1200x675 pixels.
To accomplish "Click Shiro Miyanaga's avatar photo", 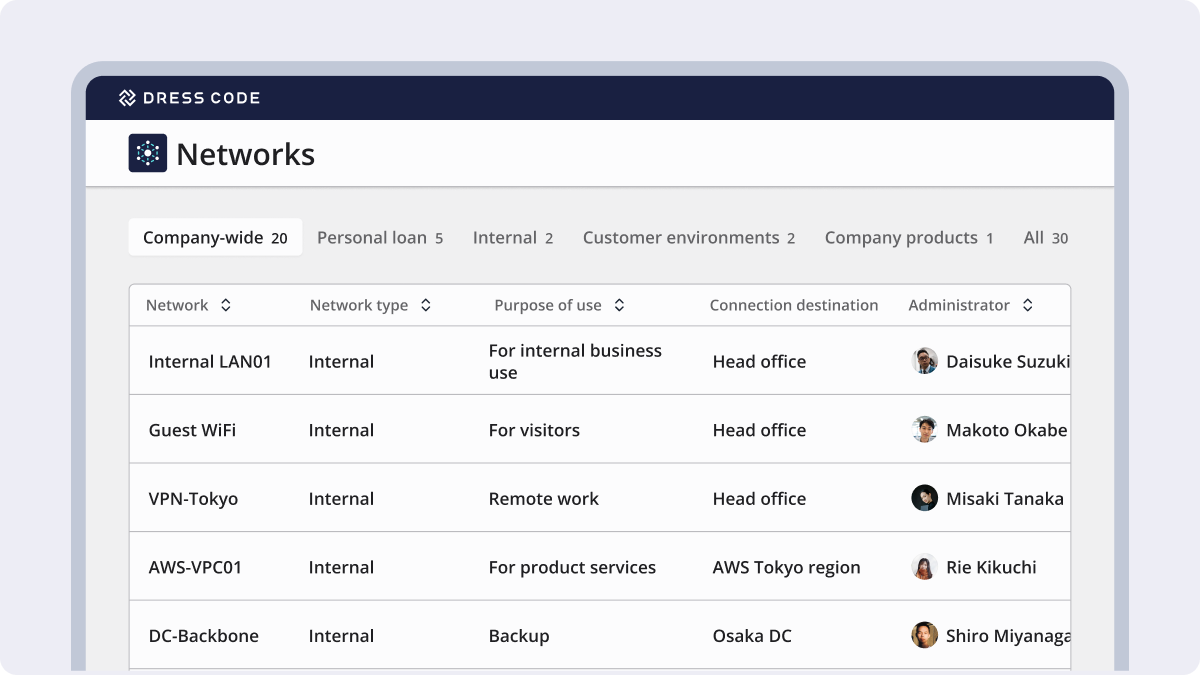I will [924, 634].
